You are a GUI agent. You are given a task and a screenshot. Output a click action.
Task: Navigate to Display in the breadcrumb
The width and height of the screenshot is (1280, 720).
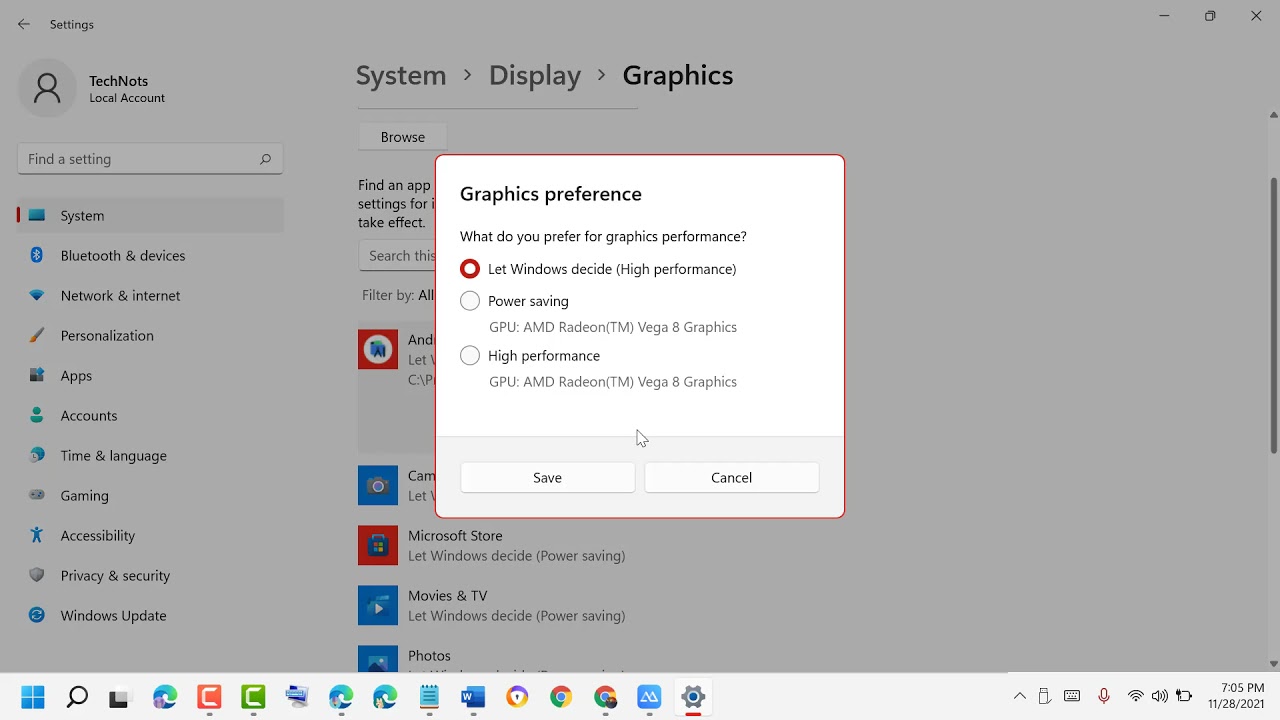pyautogui.click(x=534, y=75)
